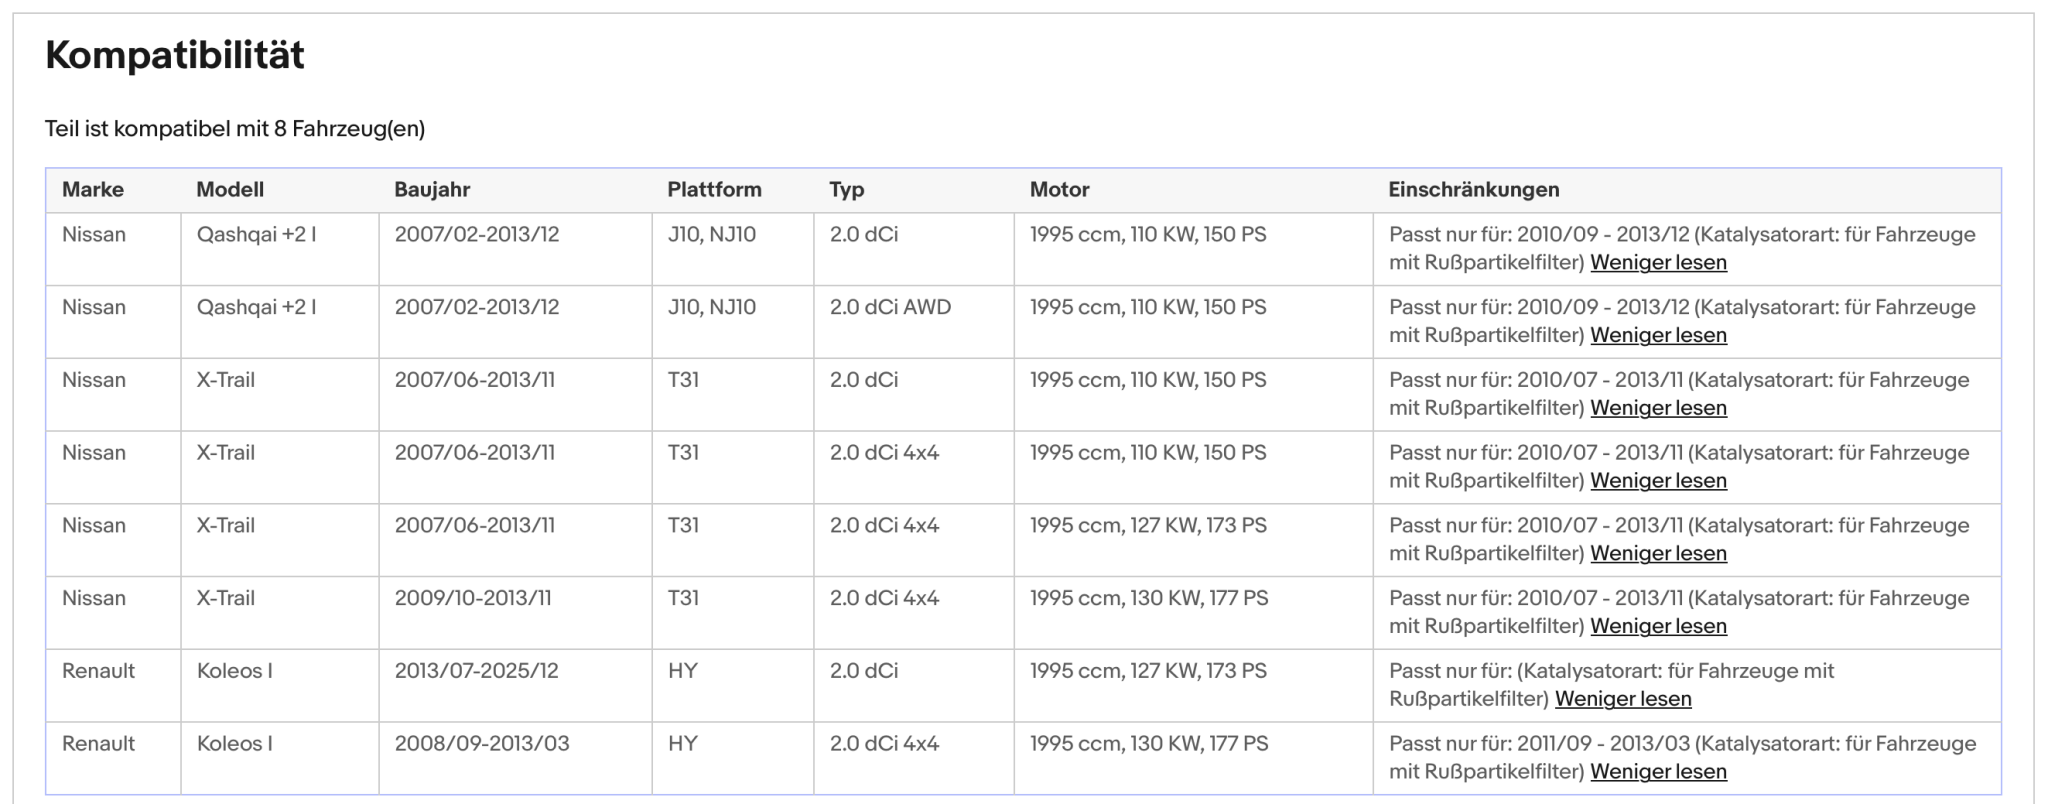Viewport: 2048px width, 804px height.
Task: Click 'Koleos I' in the 2013/07-2025/12 row
Action: [x=234, y=671]
